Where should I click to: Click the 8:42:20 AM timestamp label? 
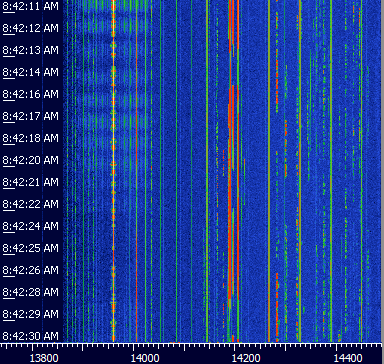(31, 160)
